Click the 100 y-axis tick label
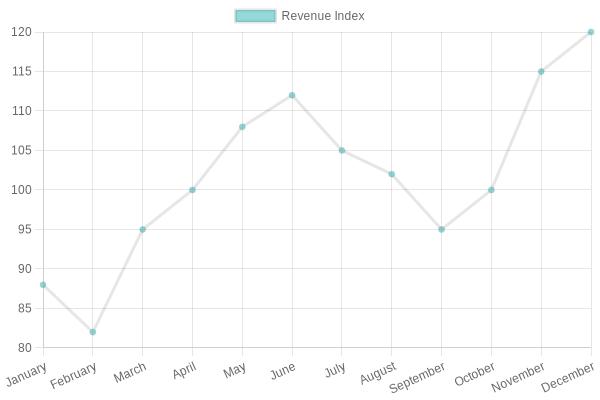This screenshot has height=400, width=600. pyautogui.click(x=21, y=190)
